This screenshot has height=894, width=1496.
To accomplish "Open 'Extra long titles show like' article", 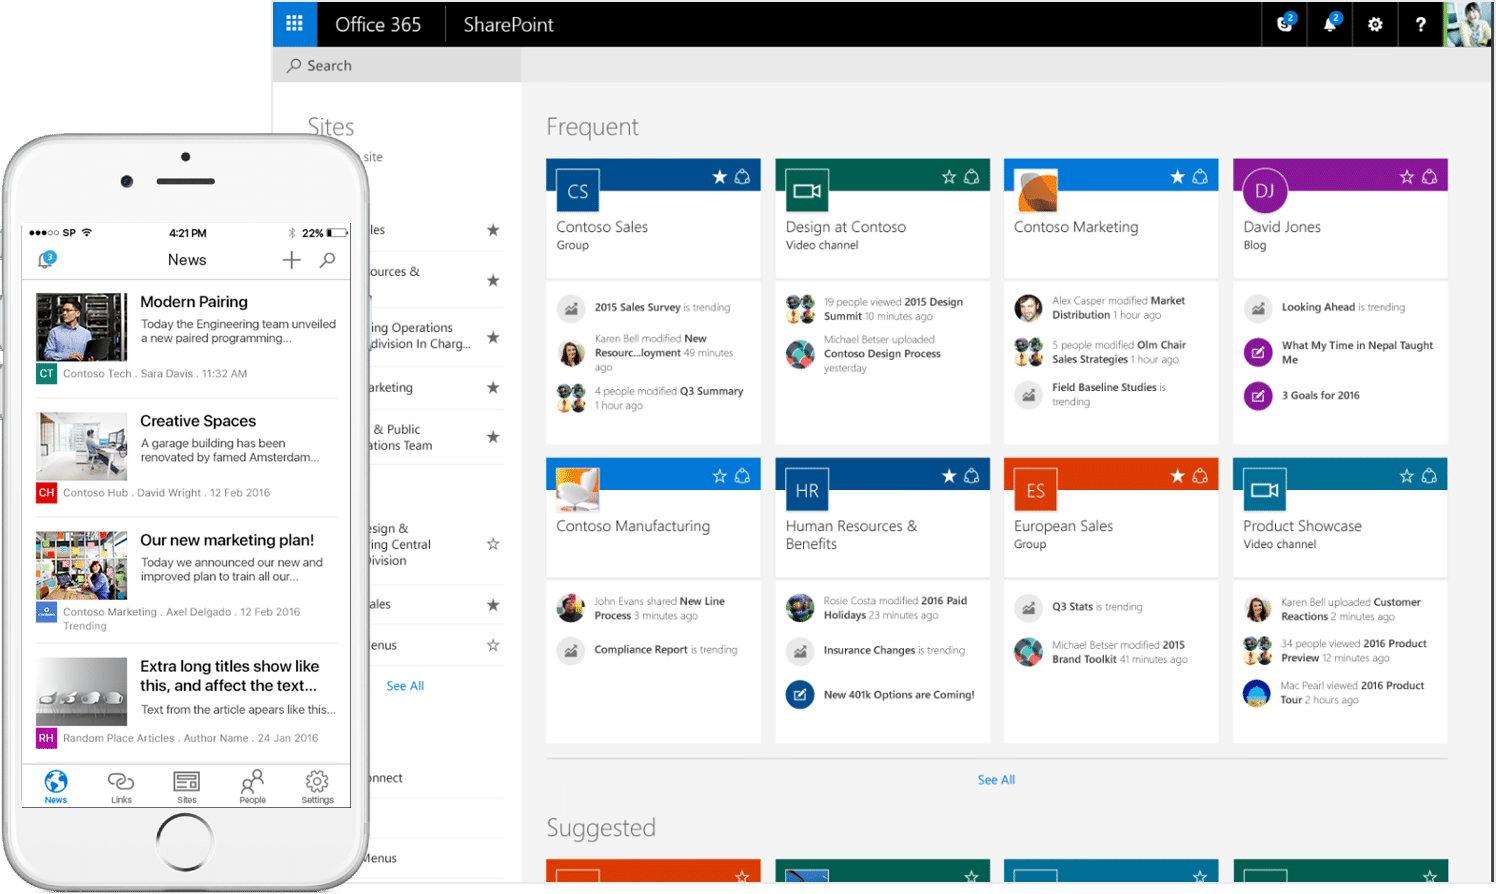I will click(x=229, y=676).
